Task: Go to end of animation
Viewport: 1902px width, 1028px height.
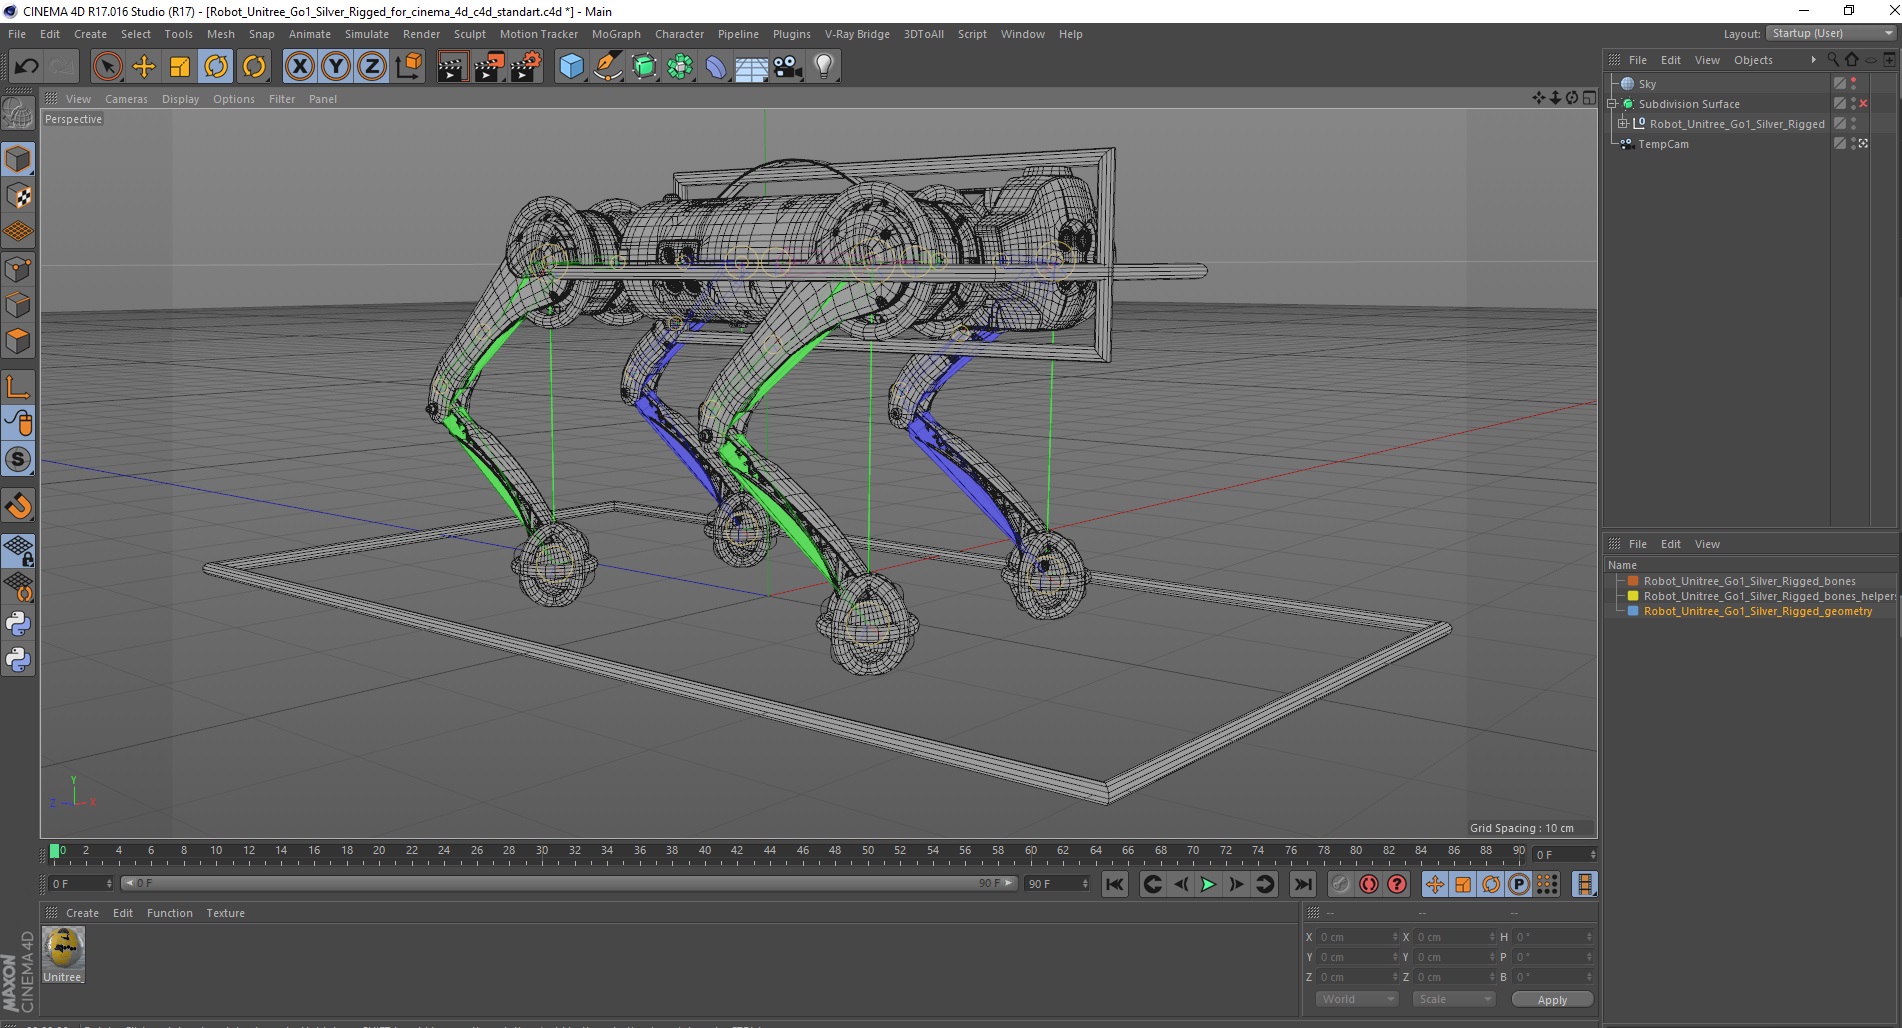Action: click(x=1302, y=884)
